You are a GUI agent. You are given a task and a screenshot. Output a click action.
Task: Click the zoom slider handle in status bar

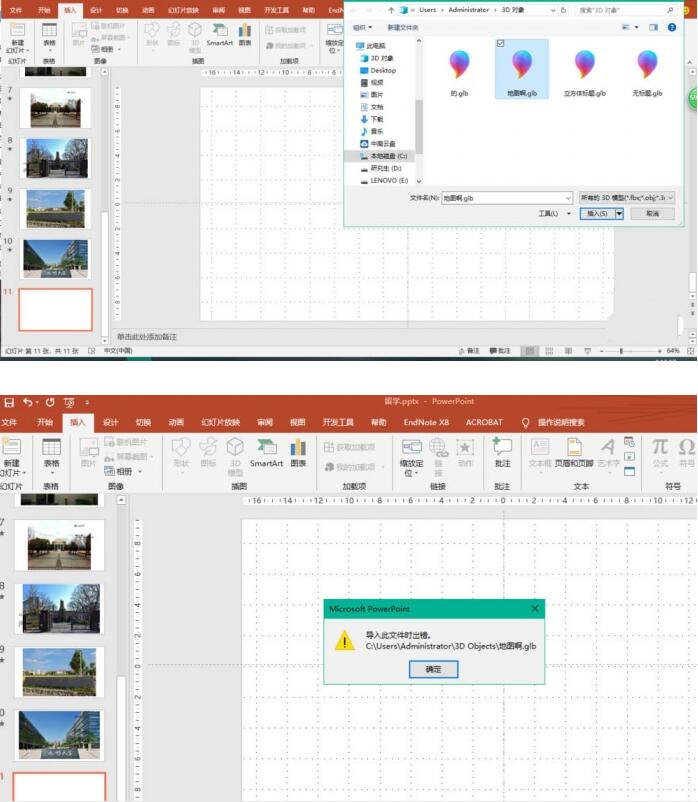621,351
